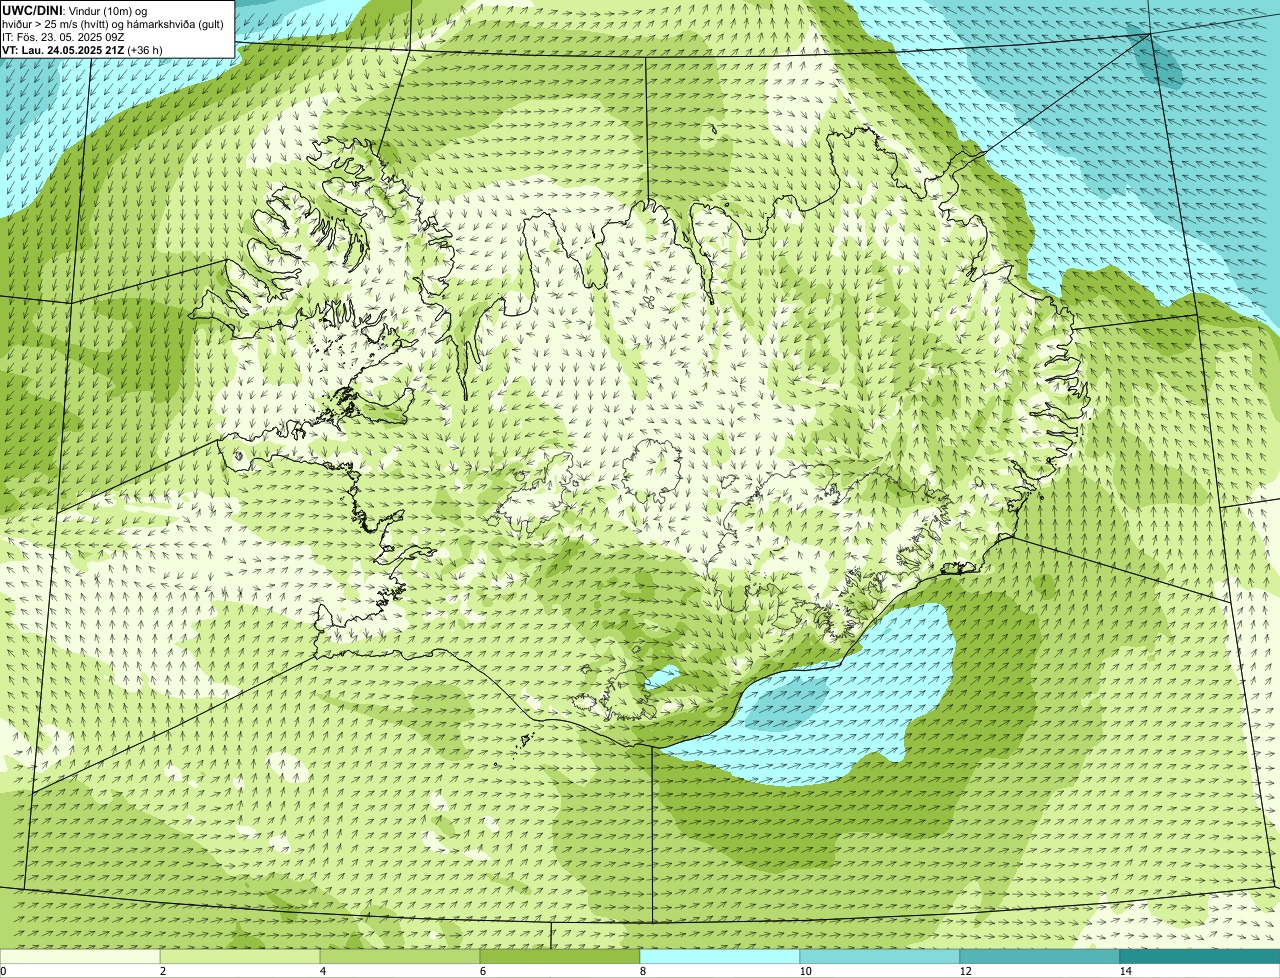Click the line 'VT: Lau. 24.05.2025 21Z (+36 h)'
This screenshot has width=1280, height=978.
point(82,49)
